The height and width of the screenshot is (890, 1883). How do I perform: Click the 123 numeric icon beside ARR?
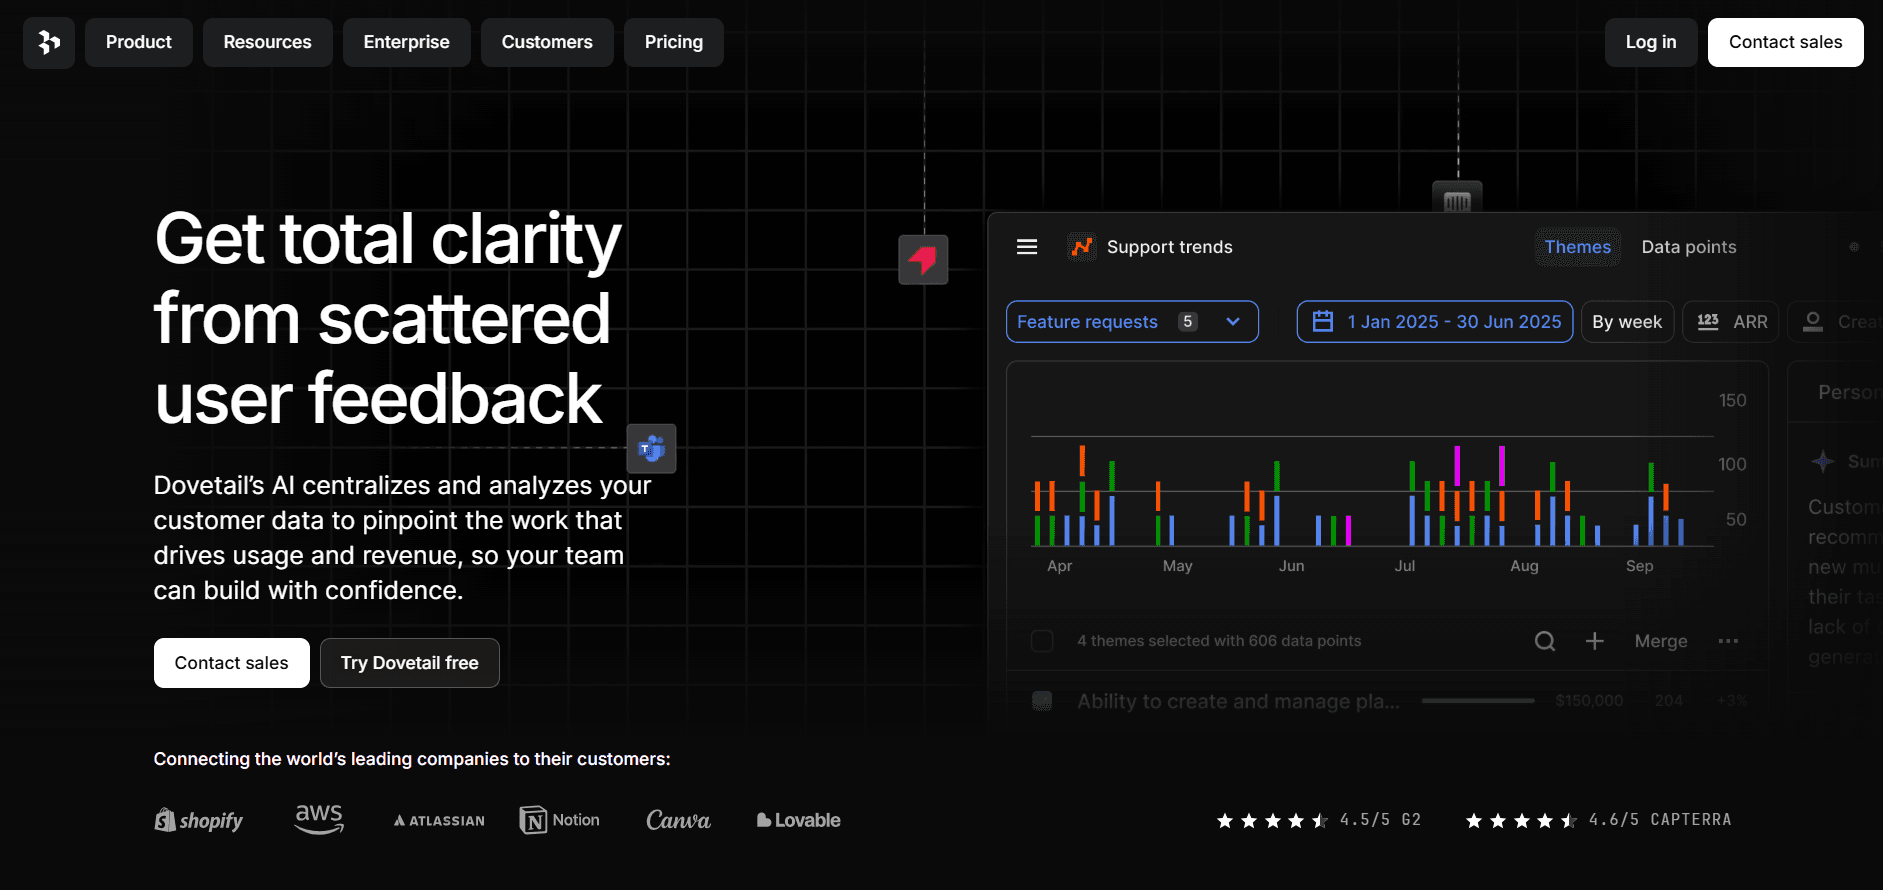click(x=1708, y=322)
